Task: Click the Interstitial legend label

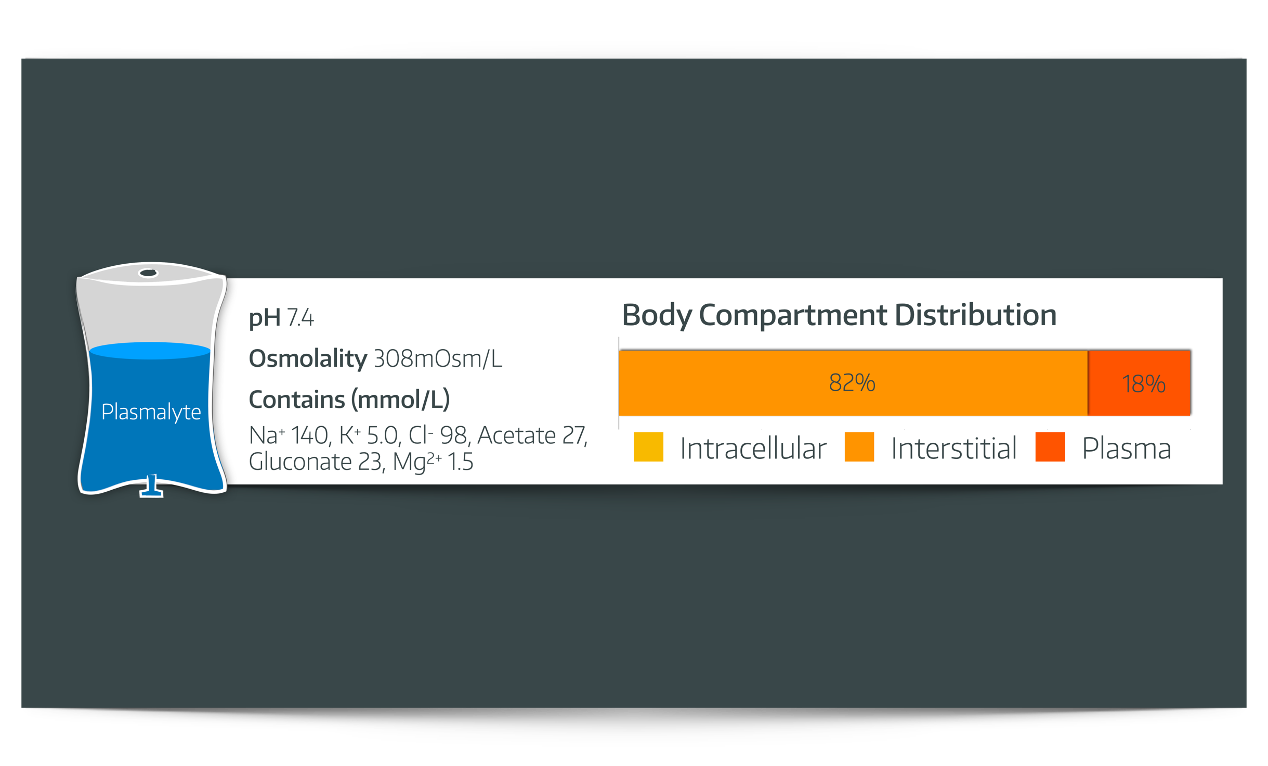Action: click(953, 448)
